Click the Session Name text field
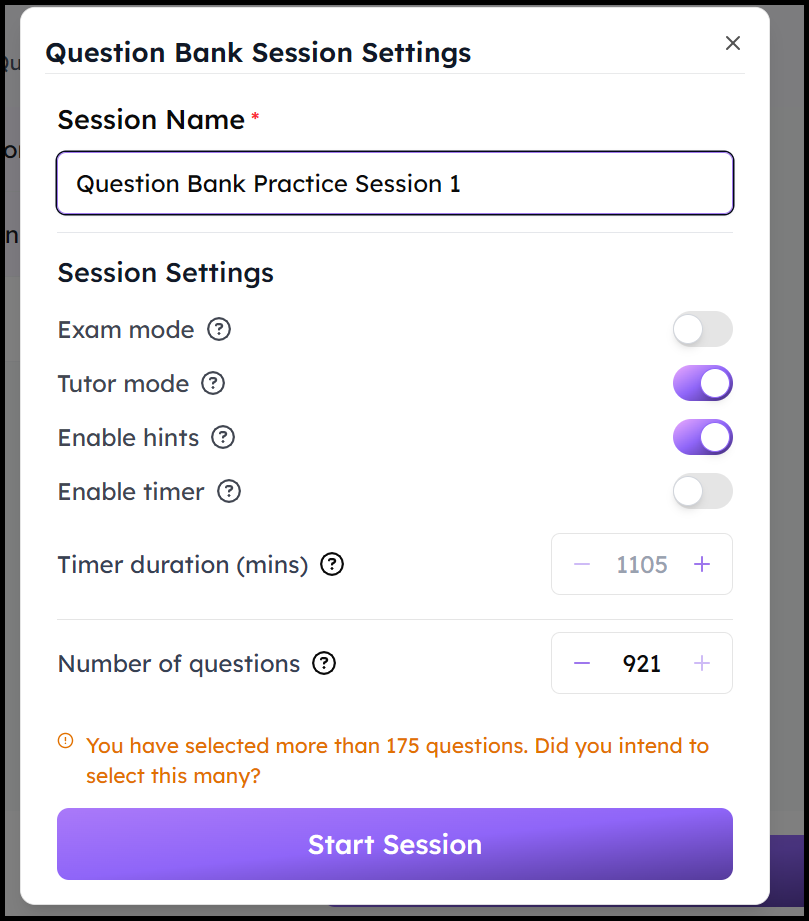This screenshot has height=921, width=809. pyautogui.click(x=395, y=183)
